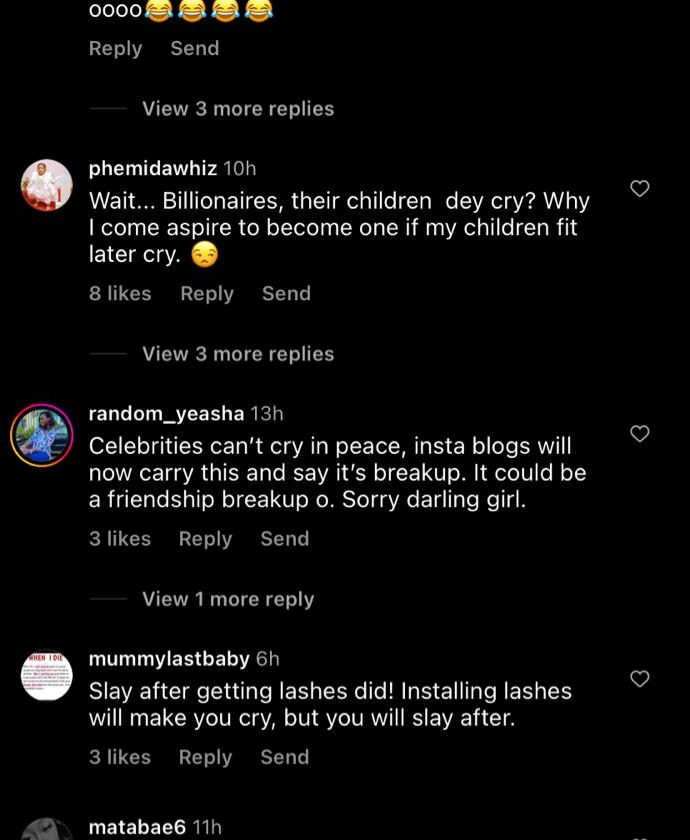Tap the heart on random_yeasha's comment
Image resolution: width=690 pixels, height=840 pixels.
pos(640,434)
